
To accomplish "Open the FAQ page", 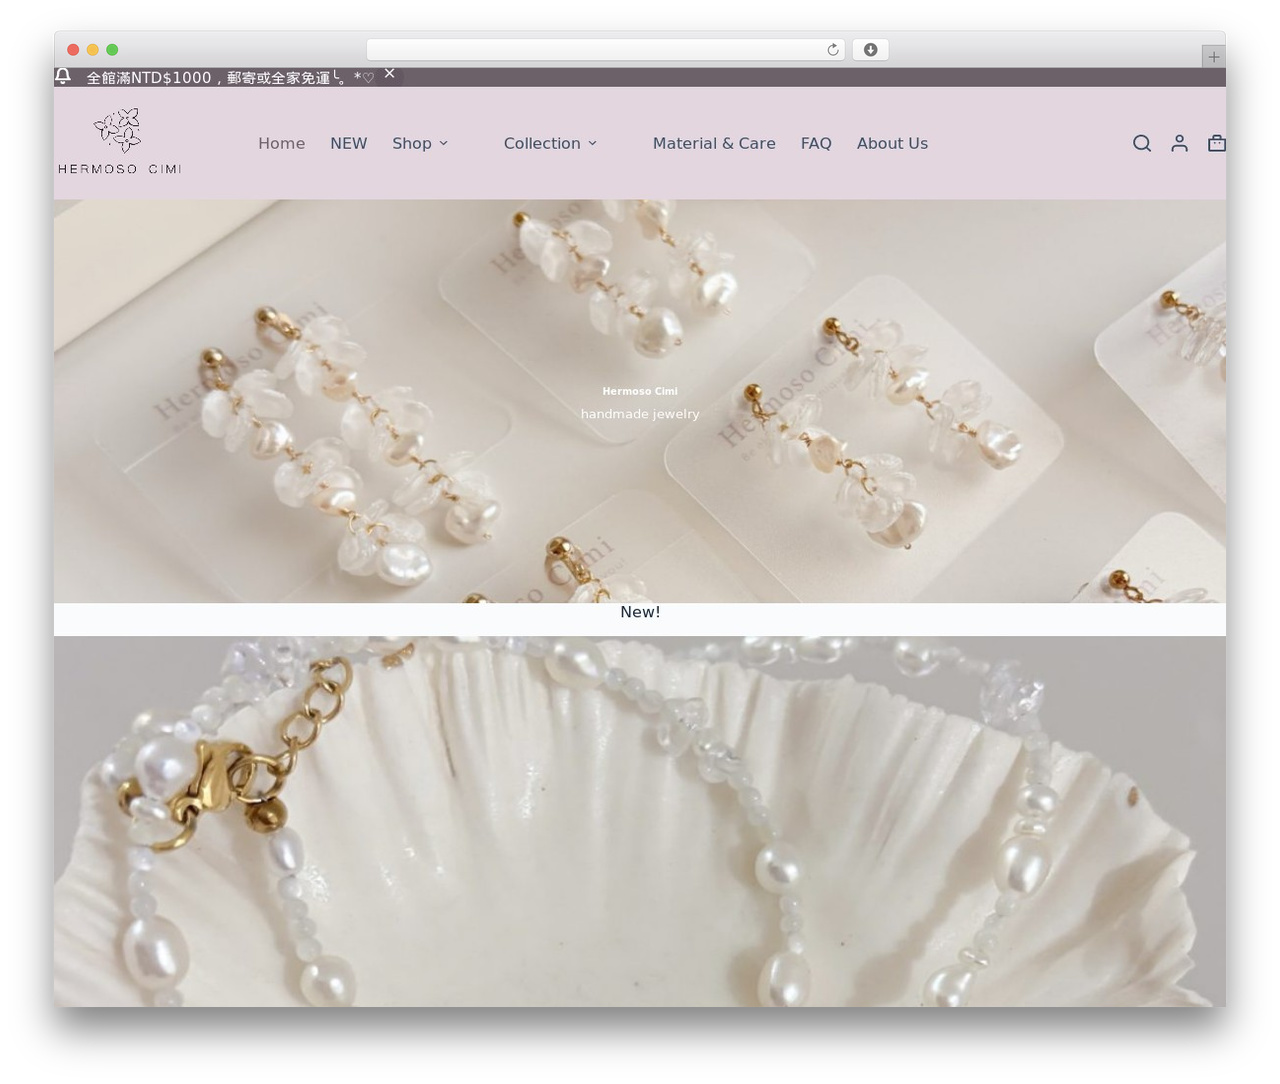I will coord(816,143).
